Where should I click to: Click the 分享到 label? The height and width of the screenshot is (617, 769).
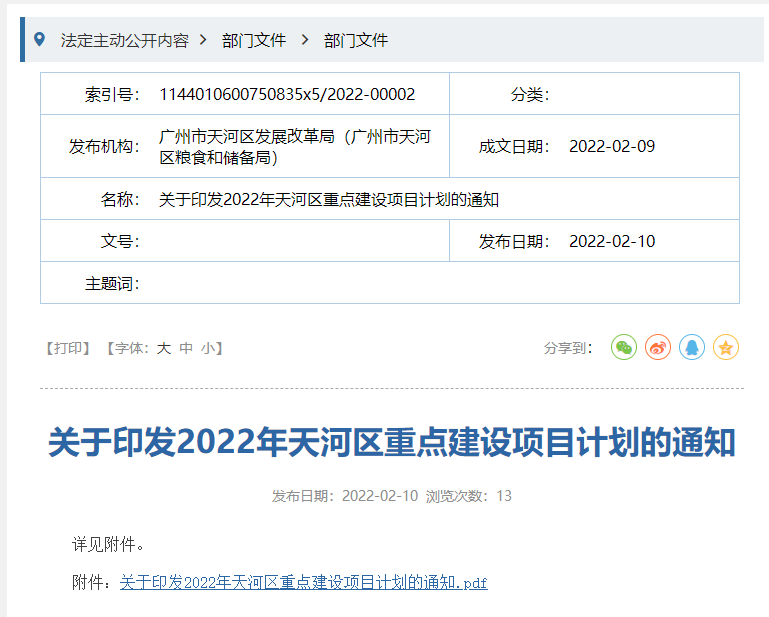568,348
